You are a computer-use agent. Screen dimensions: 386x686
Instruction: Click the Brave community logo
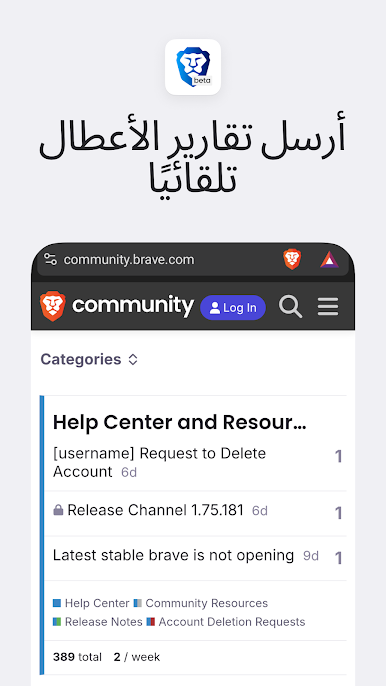click(117, 306)
